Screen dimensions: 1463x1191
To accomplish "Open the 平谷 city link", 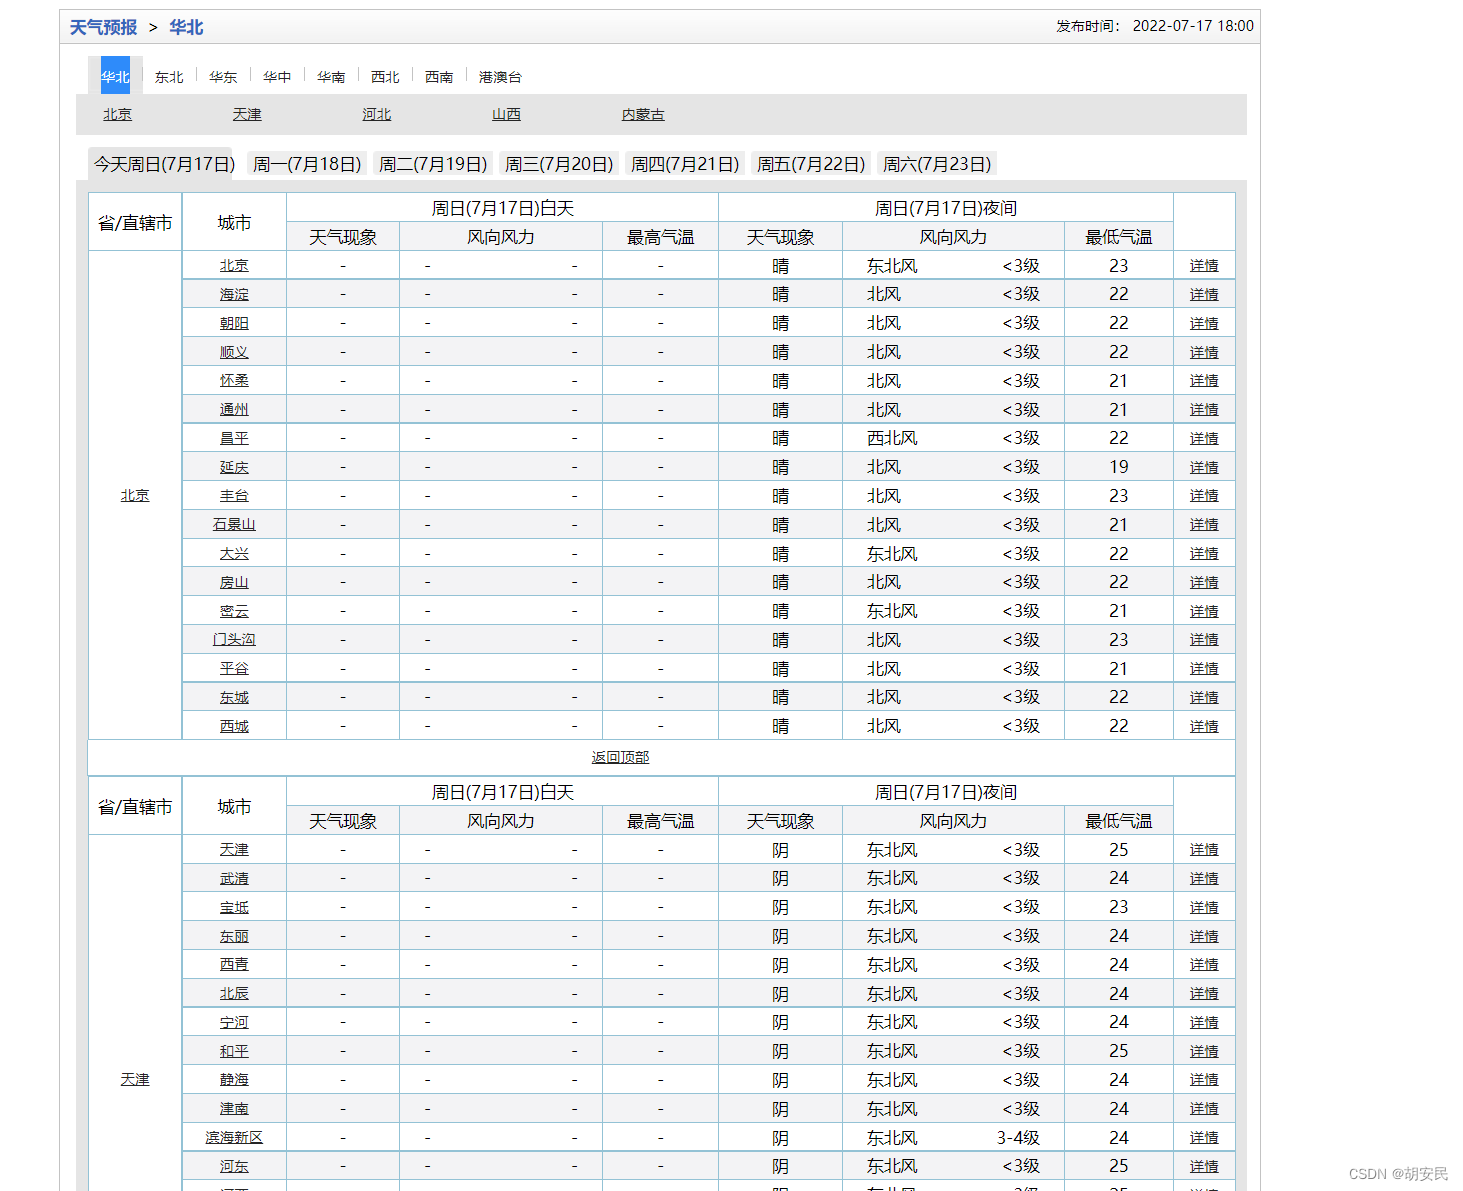I will [x=234, y=669].
